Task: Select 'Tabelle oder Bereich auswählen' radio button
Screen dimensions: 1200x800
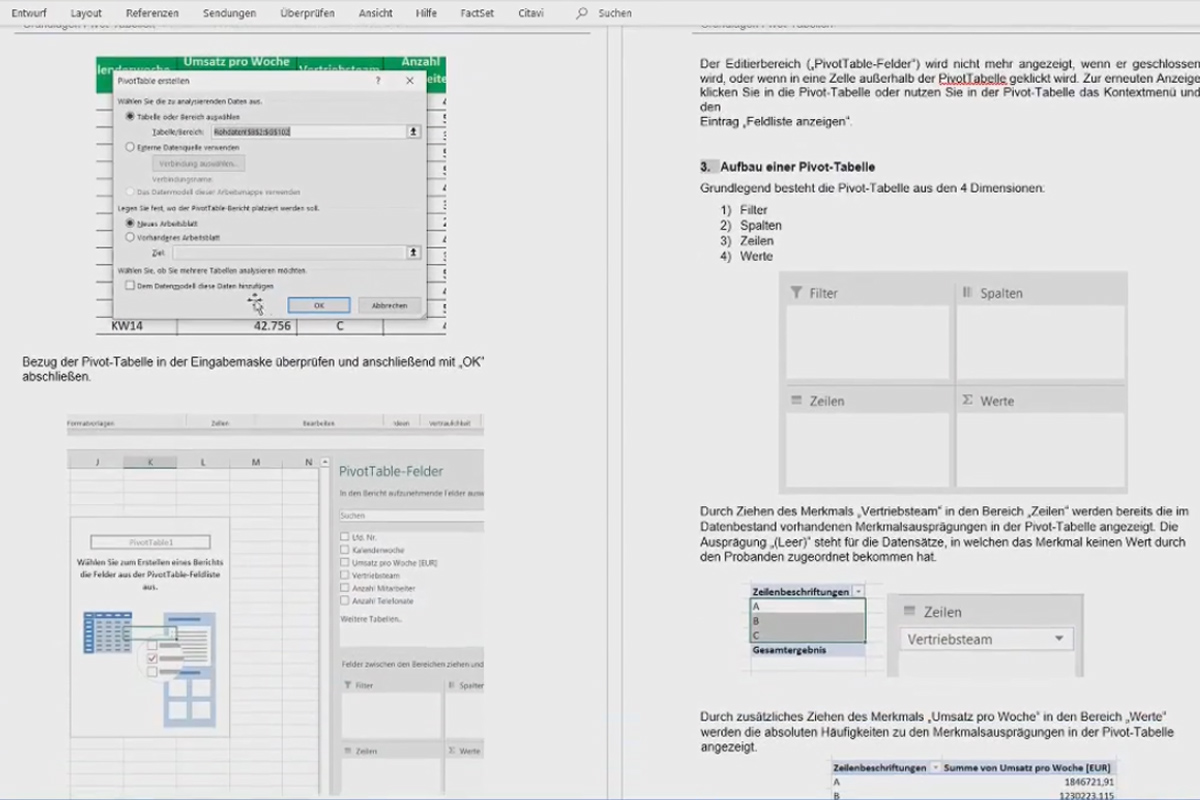Action: point(130,116)
